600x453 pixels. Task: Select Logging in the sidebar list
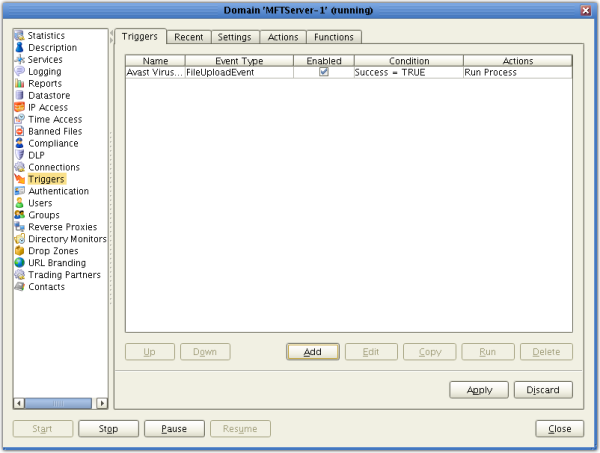(x=45, y=72)
